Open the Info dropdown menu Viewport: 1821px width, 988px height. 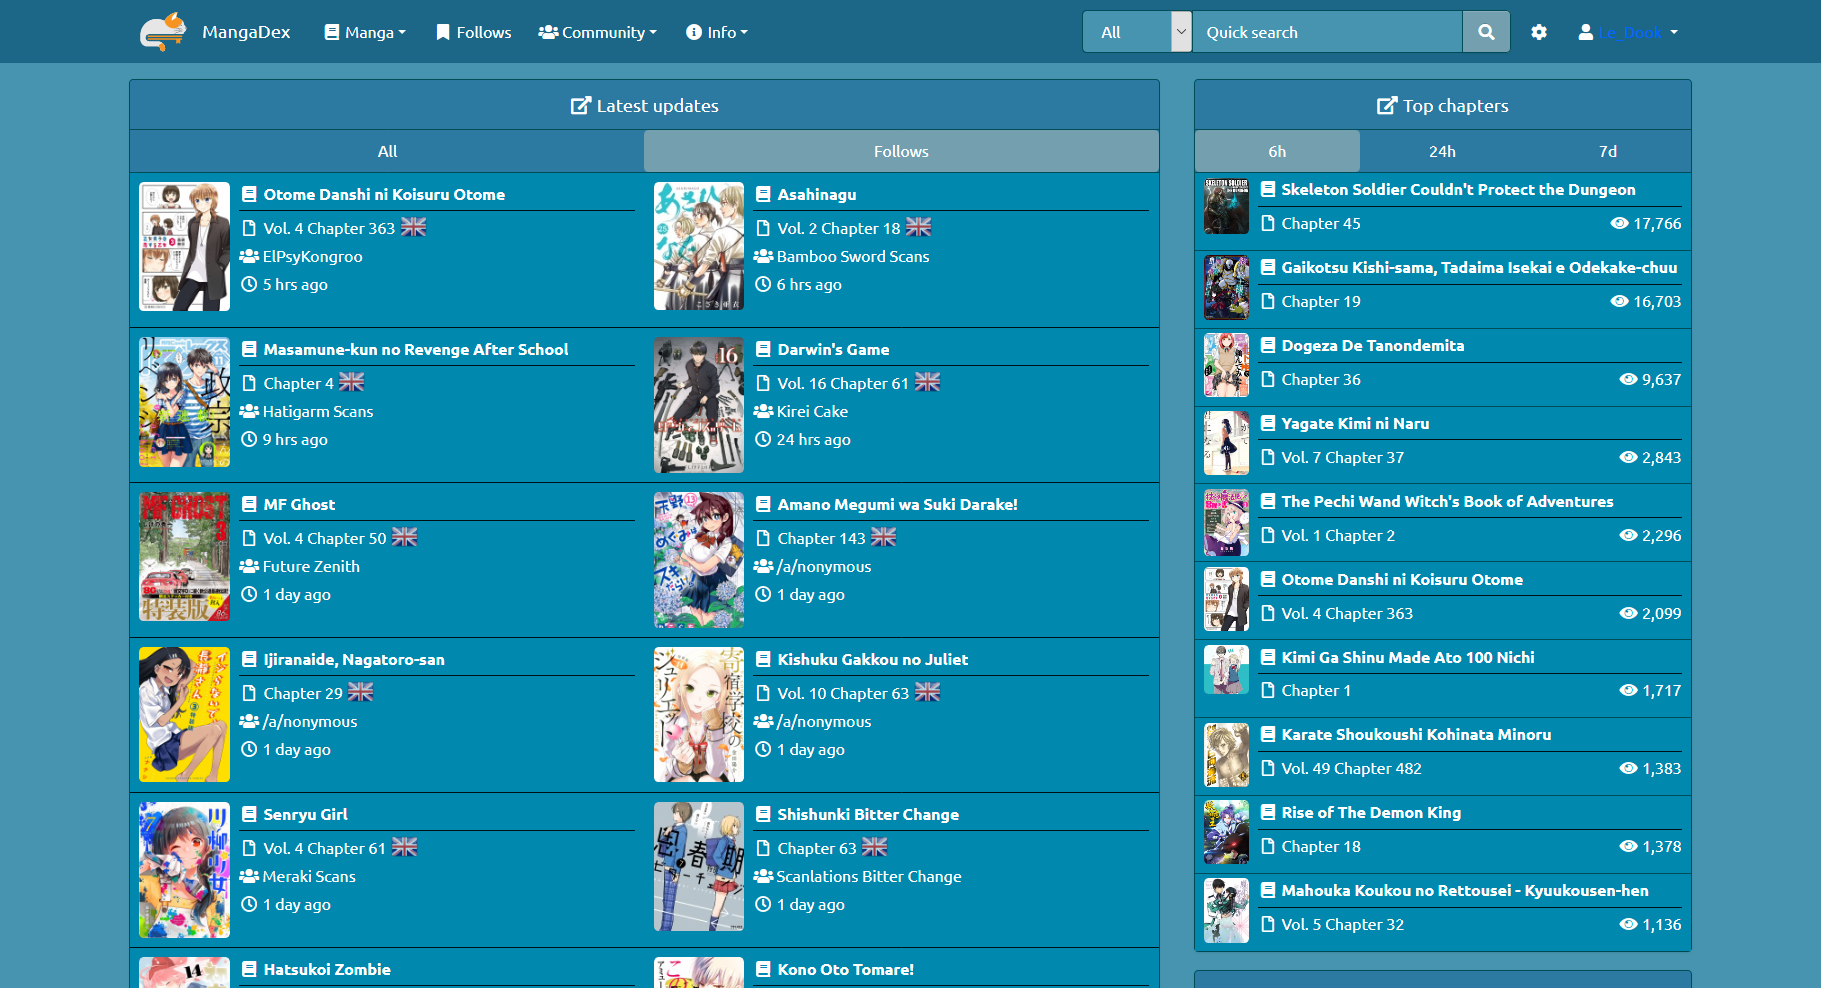[x=717, y=32]
